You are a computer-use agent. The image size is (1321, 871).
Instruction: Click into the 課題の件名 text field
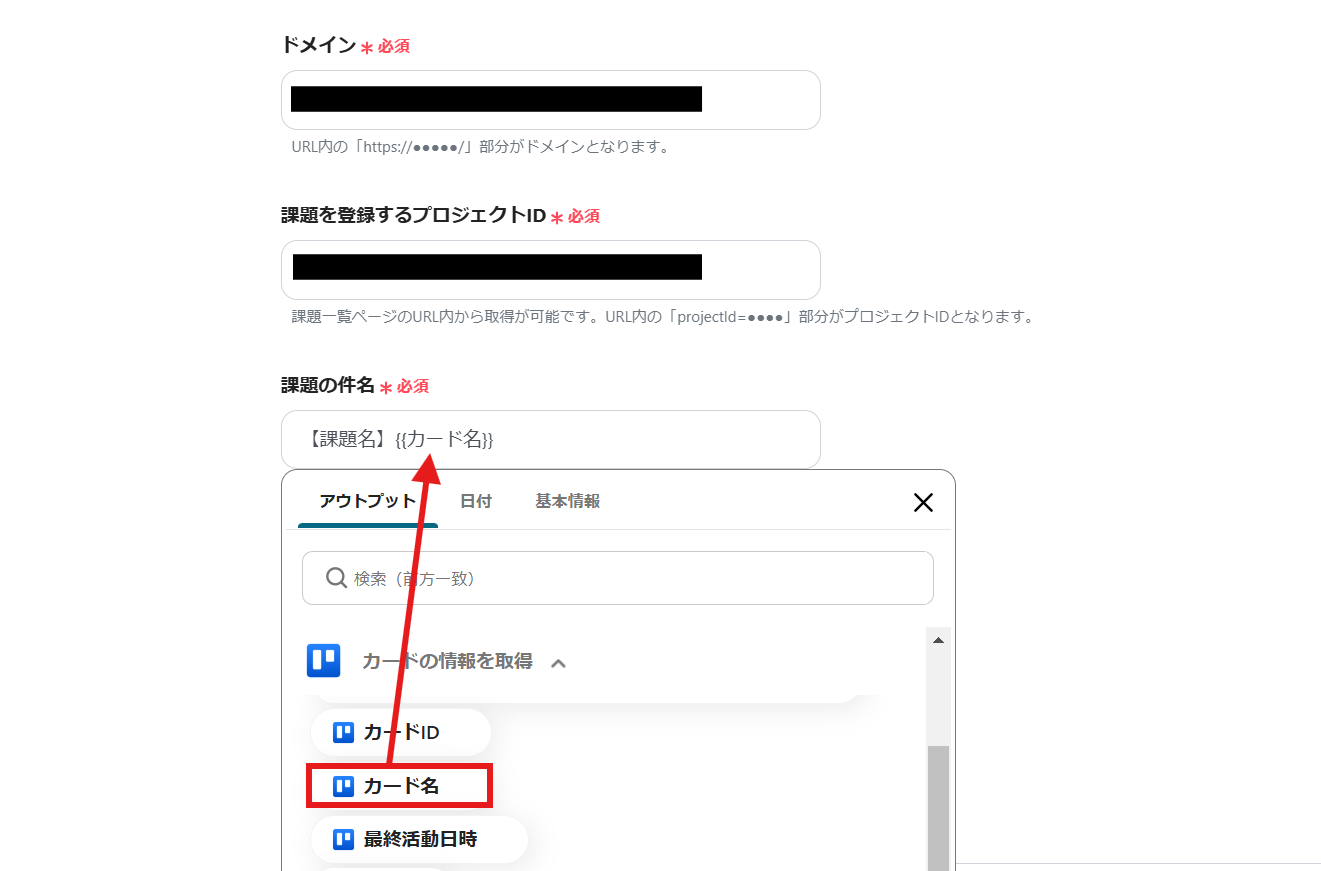pyautogui.click(x=551, y=439)
